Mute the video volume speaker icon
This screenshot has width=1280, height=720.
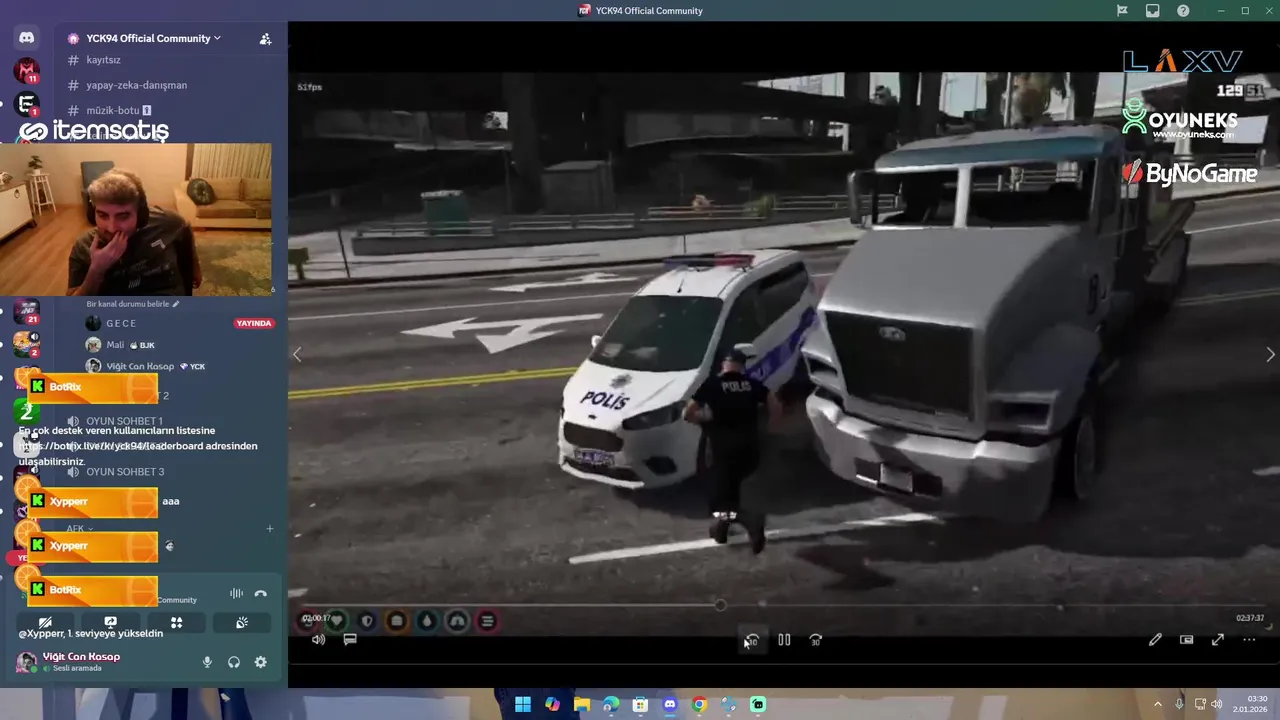(318, 640)
